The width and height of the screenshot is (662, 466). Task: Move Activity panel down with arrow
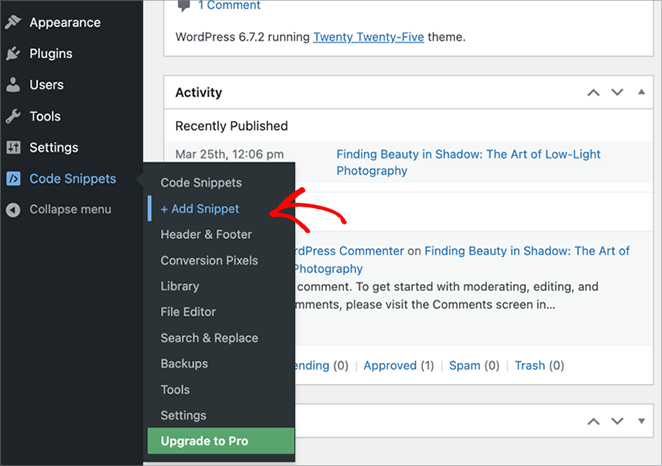click(x=617, y=93)
